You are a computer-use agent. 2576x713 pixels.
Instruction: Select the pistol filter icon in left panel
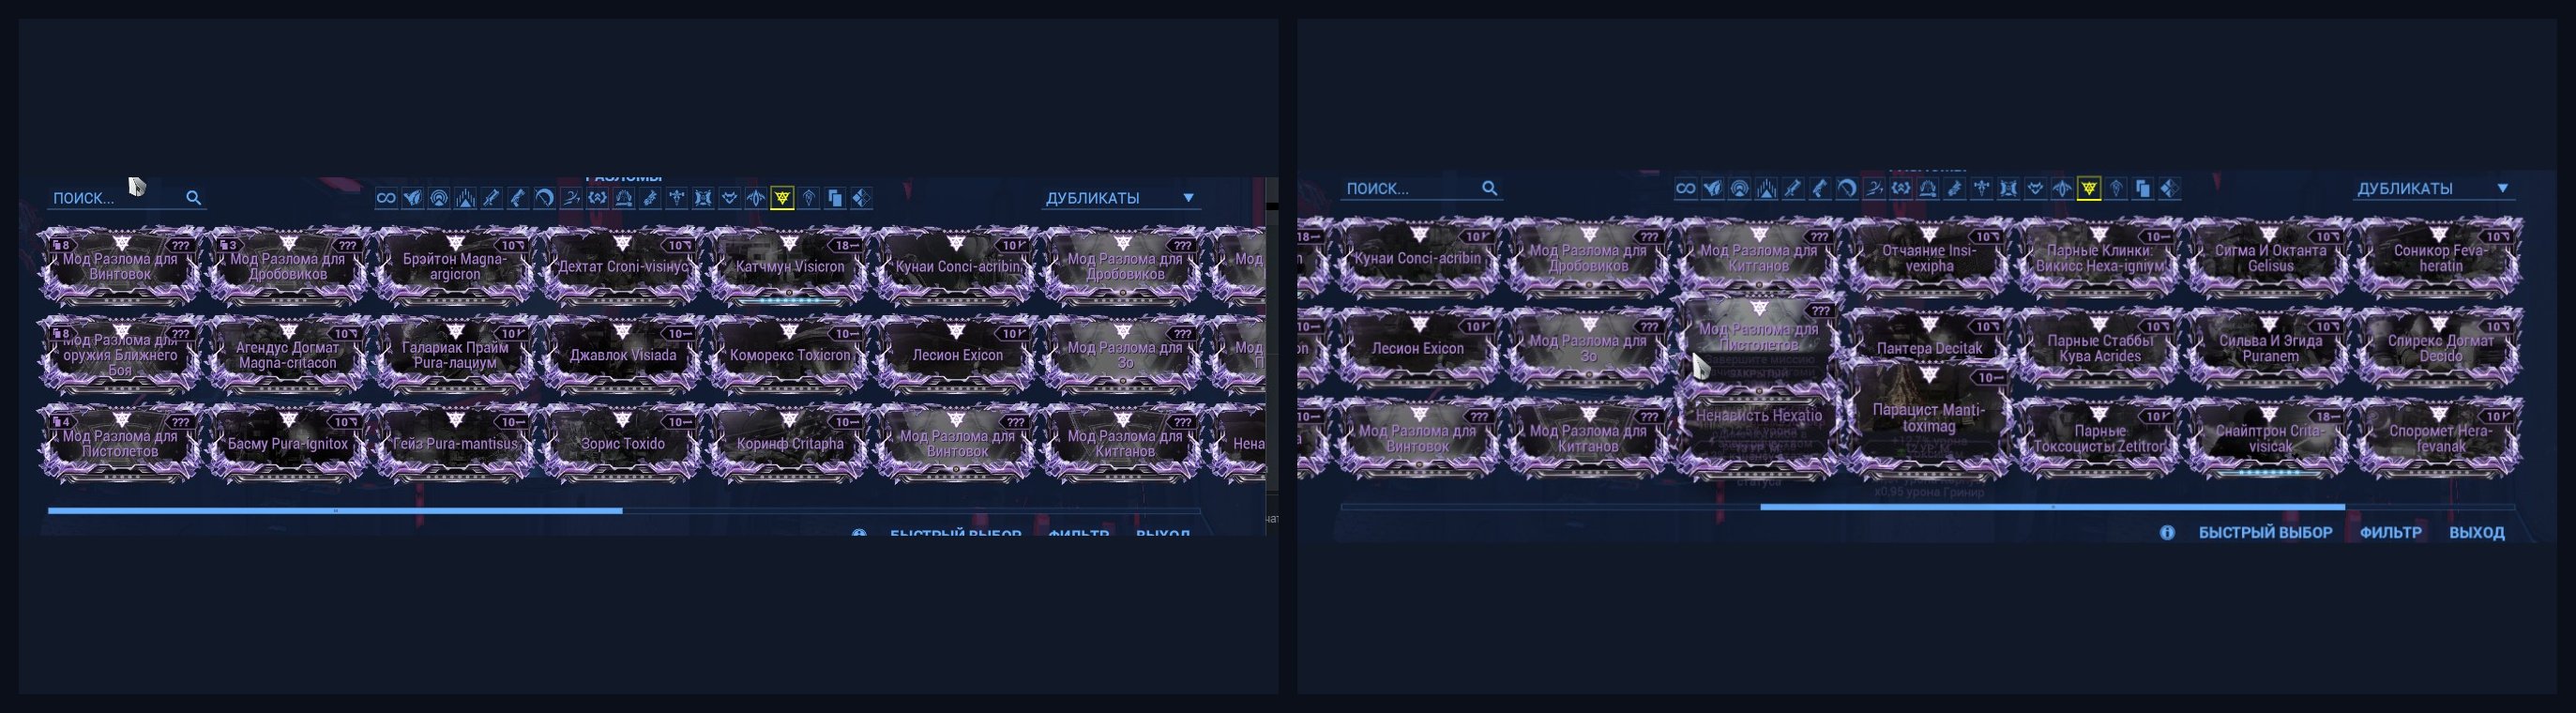pos(518,198)
